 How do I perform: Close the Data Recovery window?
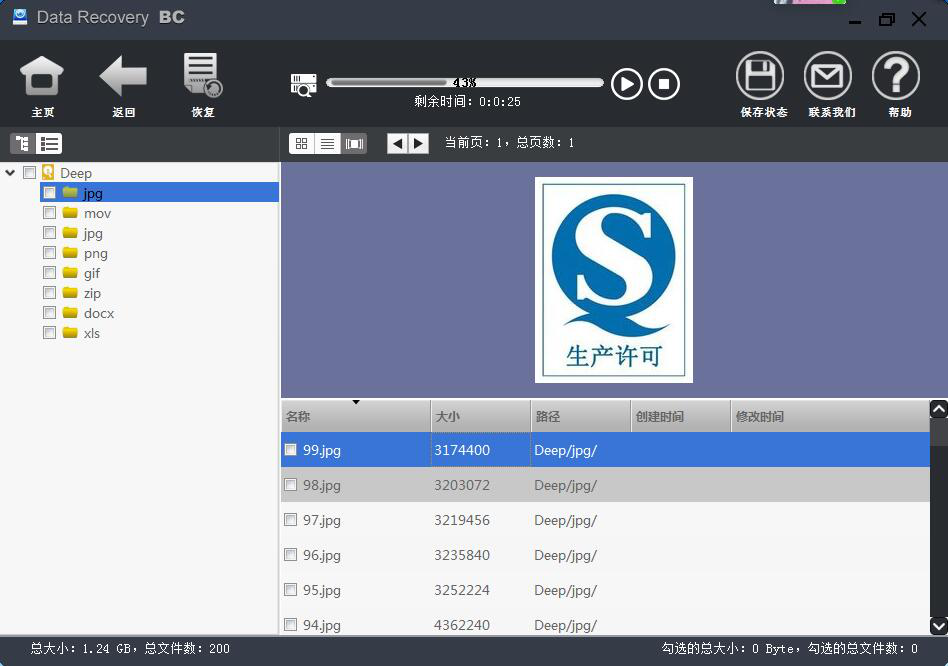point(919,19)
